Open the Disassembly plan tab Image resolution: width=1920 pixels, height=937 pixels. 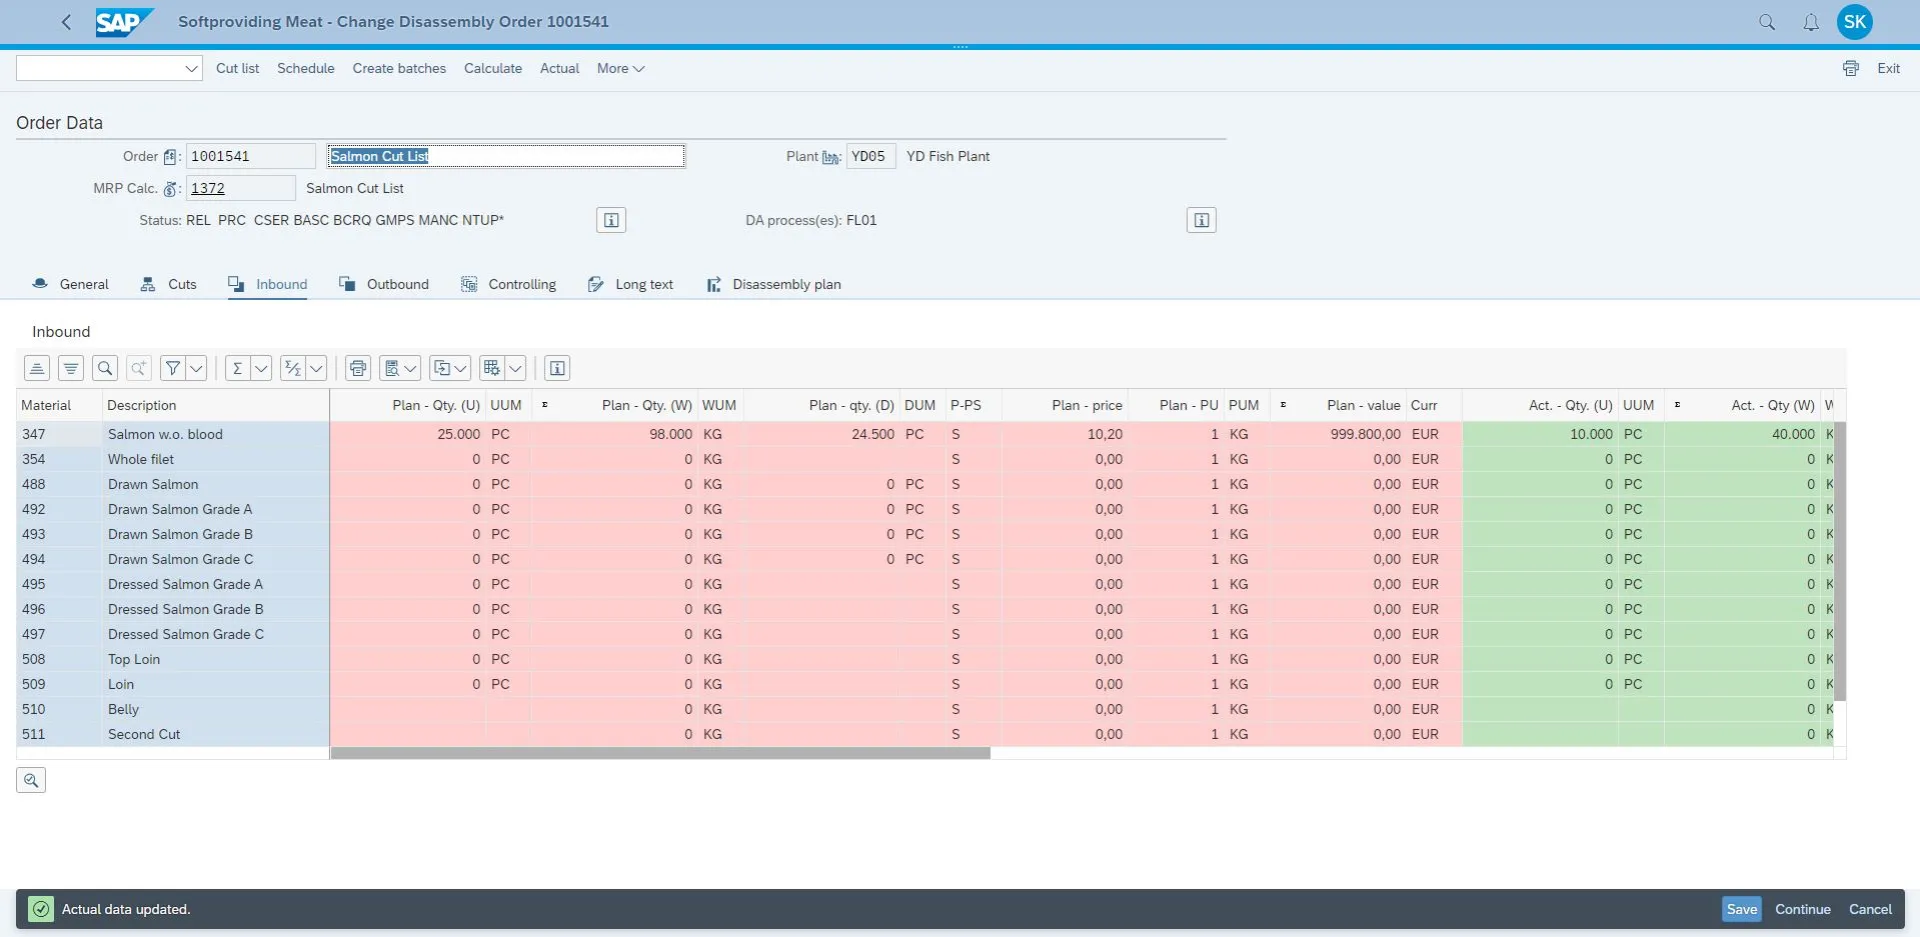(x=773, y=284)
